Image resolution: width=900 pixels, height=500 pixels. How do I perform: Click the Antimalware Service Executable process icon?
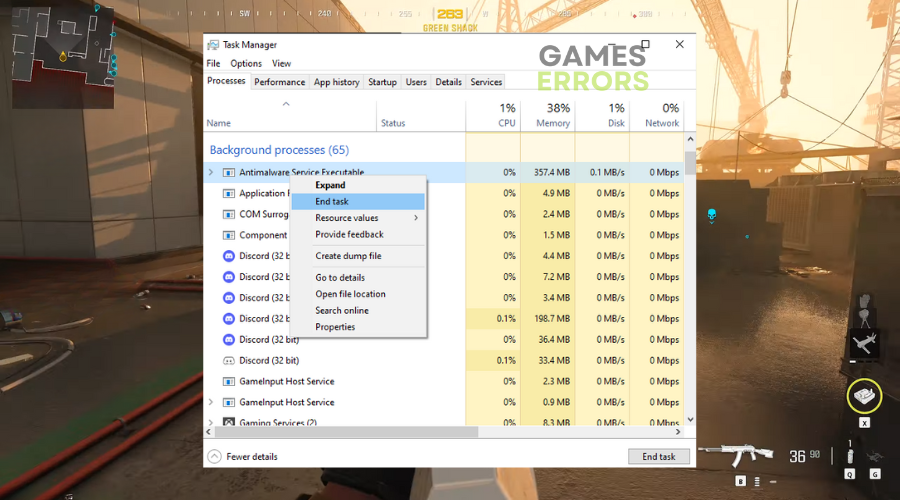coord(228,172)
